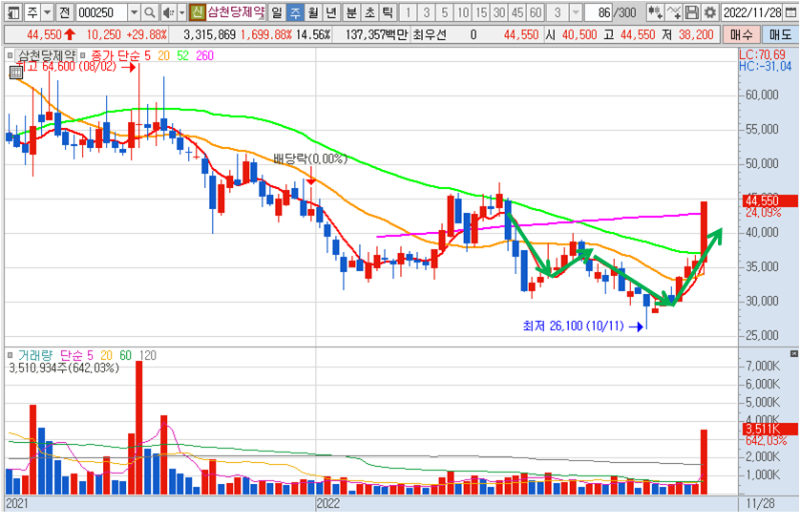Click the stock name 삼천당제약 in toolbar
Image resolution: width=800 pixels, height=512 pixels.
(236, 12)
